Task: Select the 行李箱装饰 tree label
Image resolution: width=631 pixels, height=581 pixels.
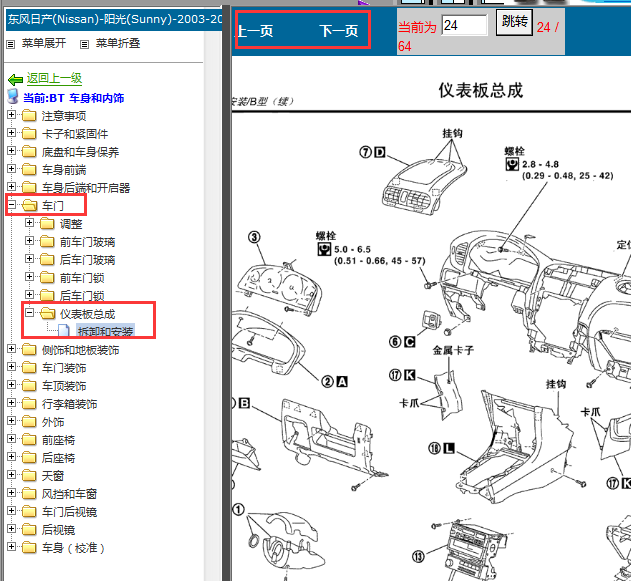Action: [x=70, y=404]
